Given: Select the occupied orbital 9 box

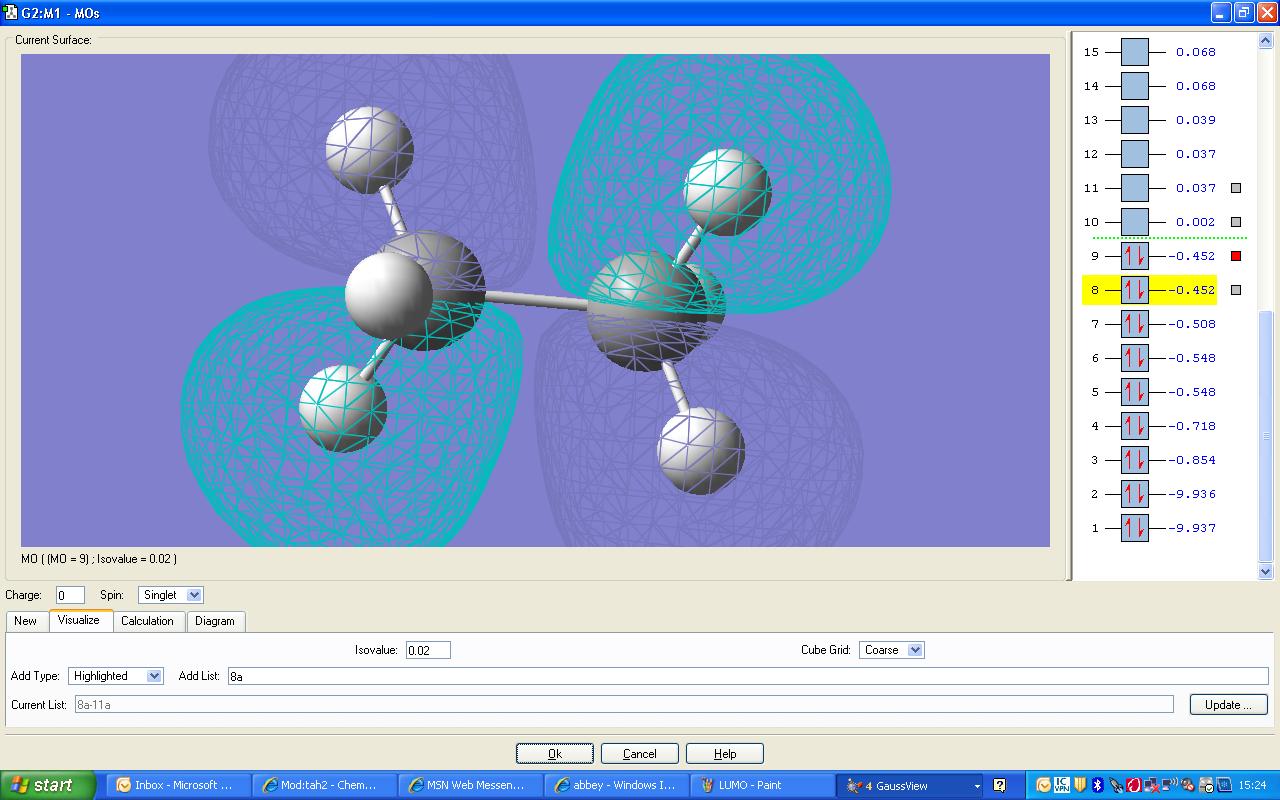Looking at the screenshot, I should [1134, 256].
